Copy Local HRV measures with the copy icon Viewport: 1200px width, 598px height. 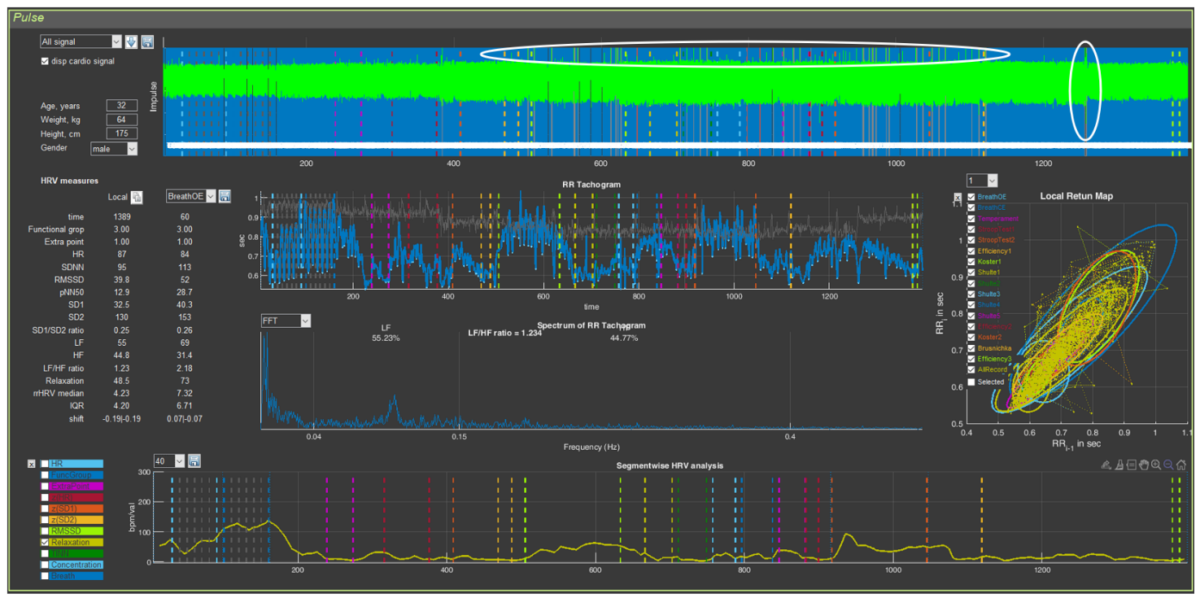pos(137,197)
